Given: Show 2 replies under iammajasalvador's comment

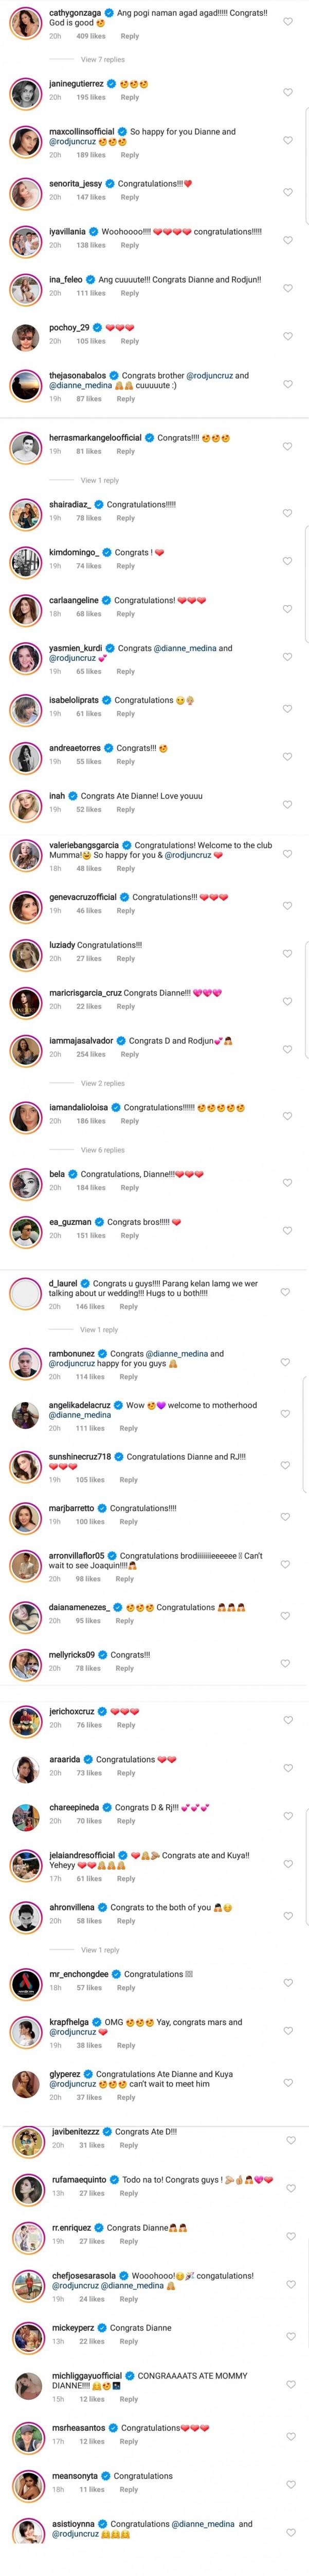Looking at the screenshot, I should tap(103, 1083).
